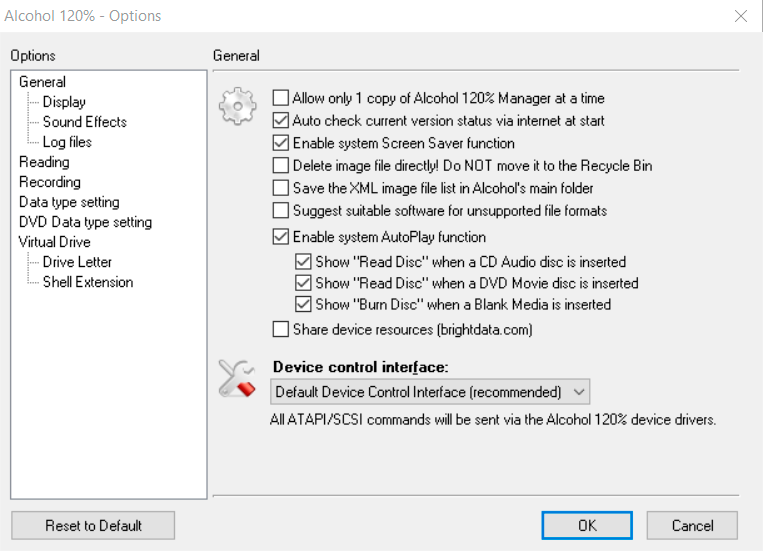Confirm settings with the OK button
Screen dimensions: 763x551
click(587, 525)
